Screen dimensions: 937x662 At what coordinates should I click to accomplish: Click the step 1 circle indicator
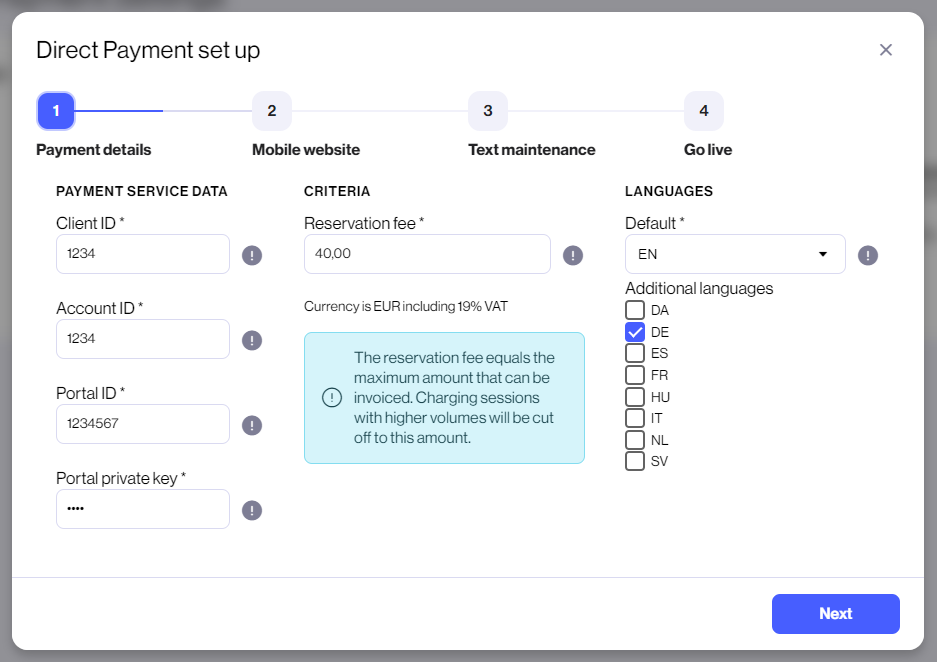(x=55, y=111)
